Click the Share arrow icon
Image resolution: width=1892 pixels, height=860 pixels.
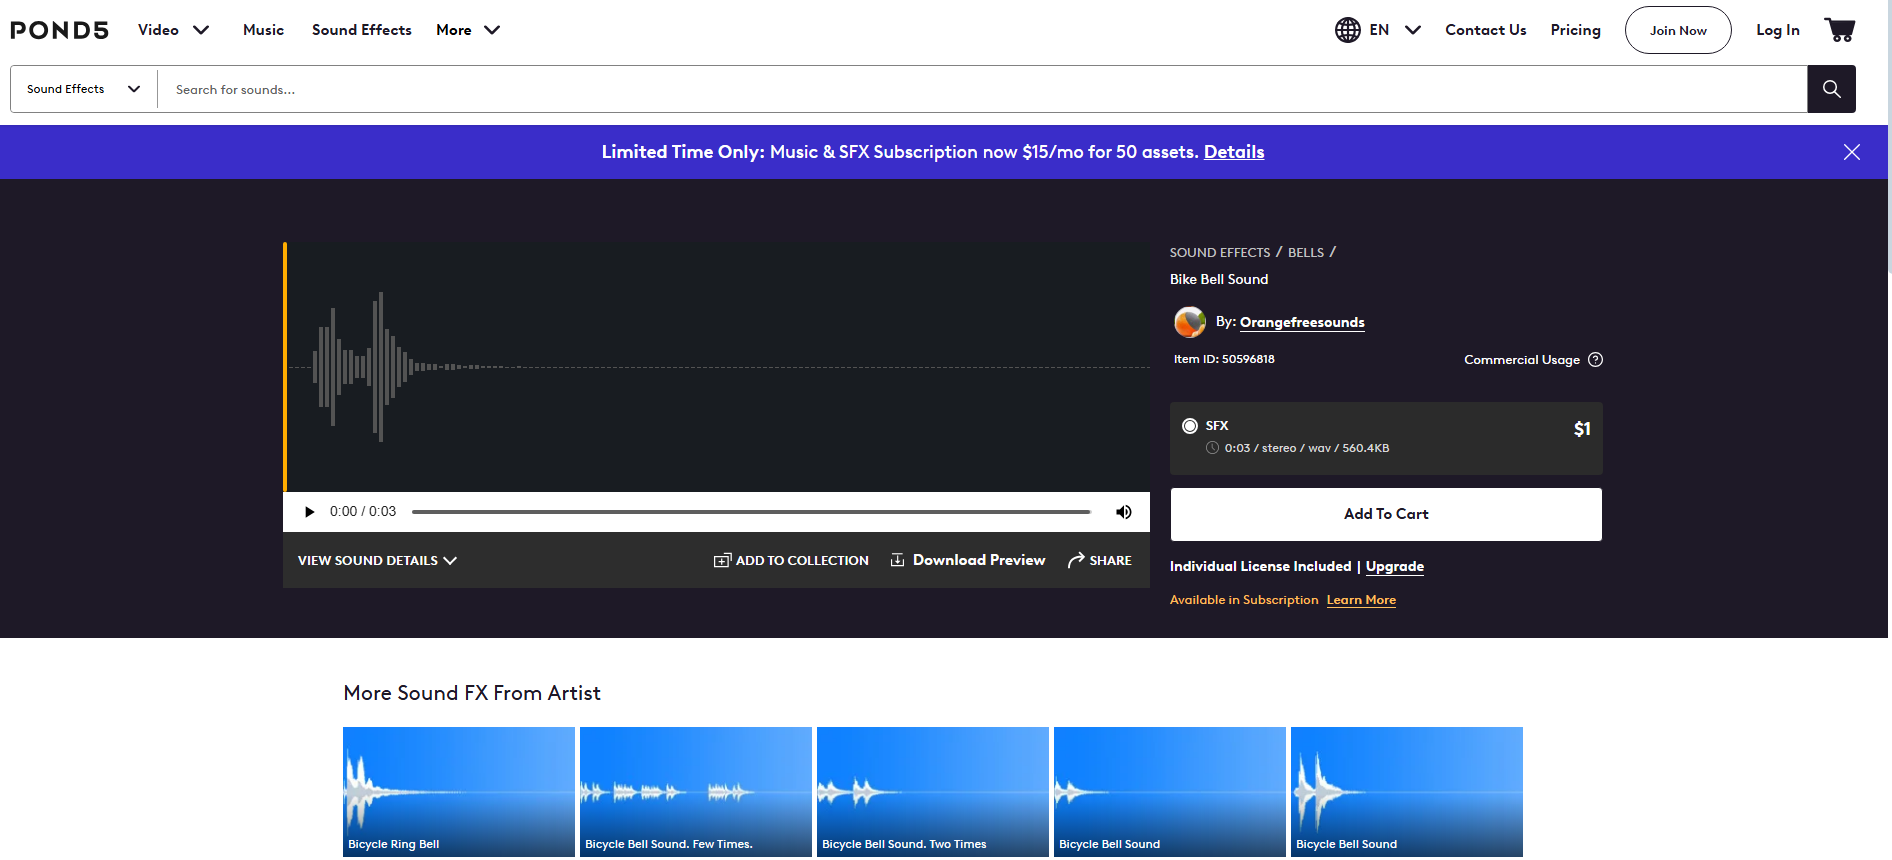pyautogui.click(x=1076, y=560)
